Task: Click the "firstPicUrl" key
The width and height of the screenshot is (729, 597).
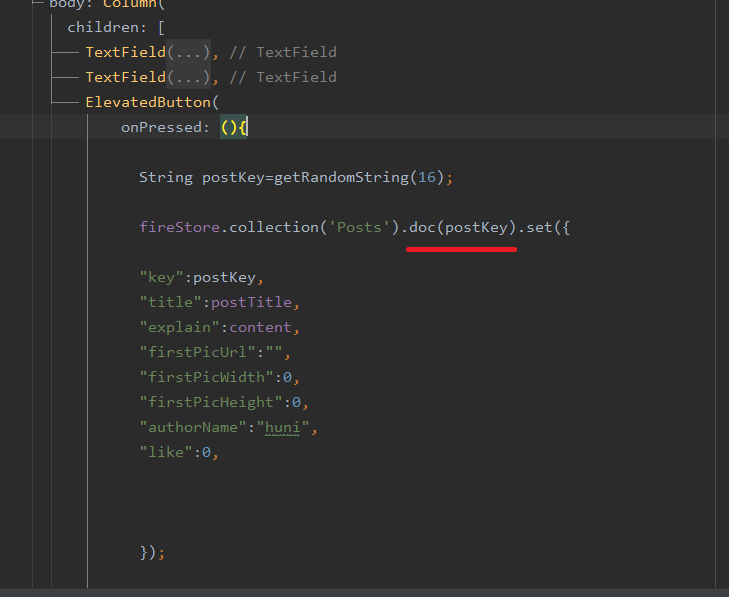Action: (x=198, y=352)
